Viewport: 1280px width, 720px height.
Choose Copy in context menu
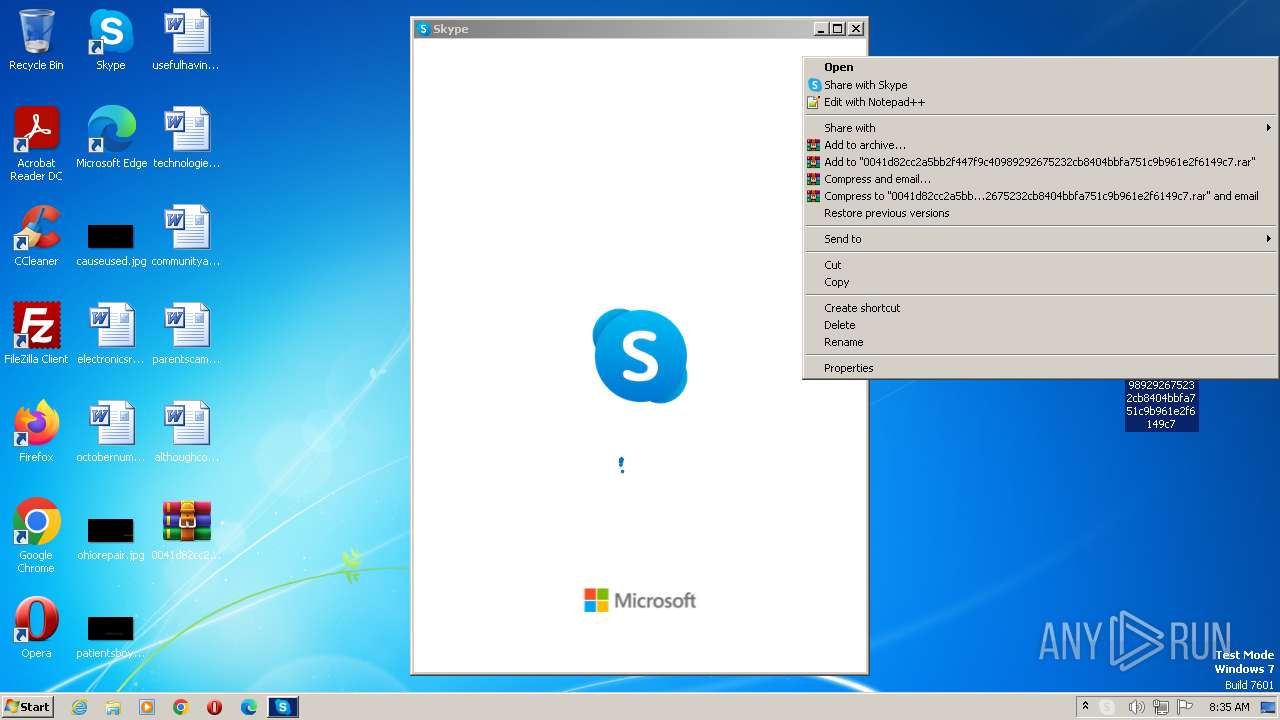[x=1040, y=282]
